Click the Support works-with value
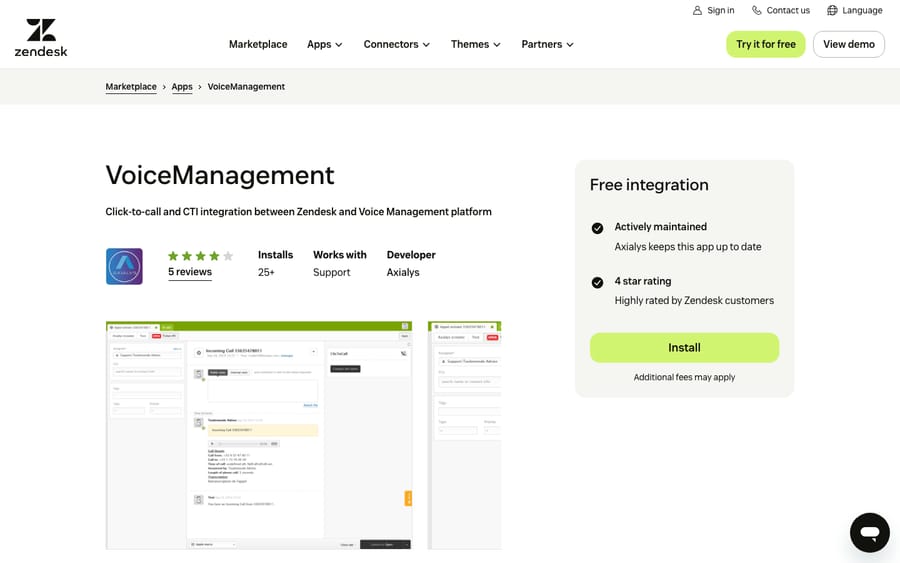900x563 pixels. (x=331, y=272)
